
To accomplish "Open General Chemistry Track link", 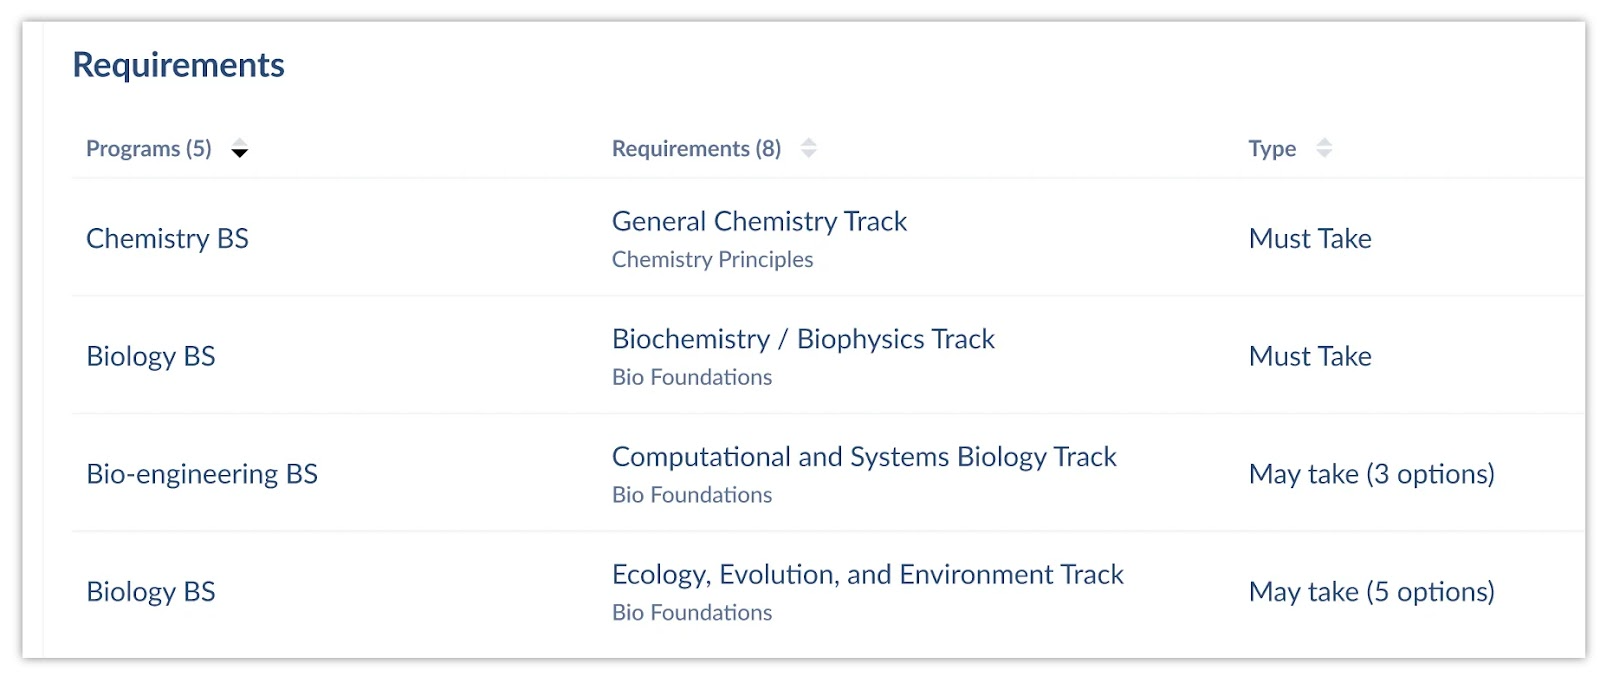I will pyautogui.click(x=759, y=221).
